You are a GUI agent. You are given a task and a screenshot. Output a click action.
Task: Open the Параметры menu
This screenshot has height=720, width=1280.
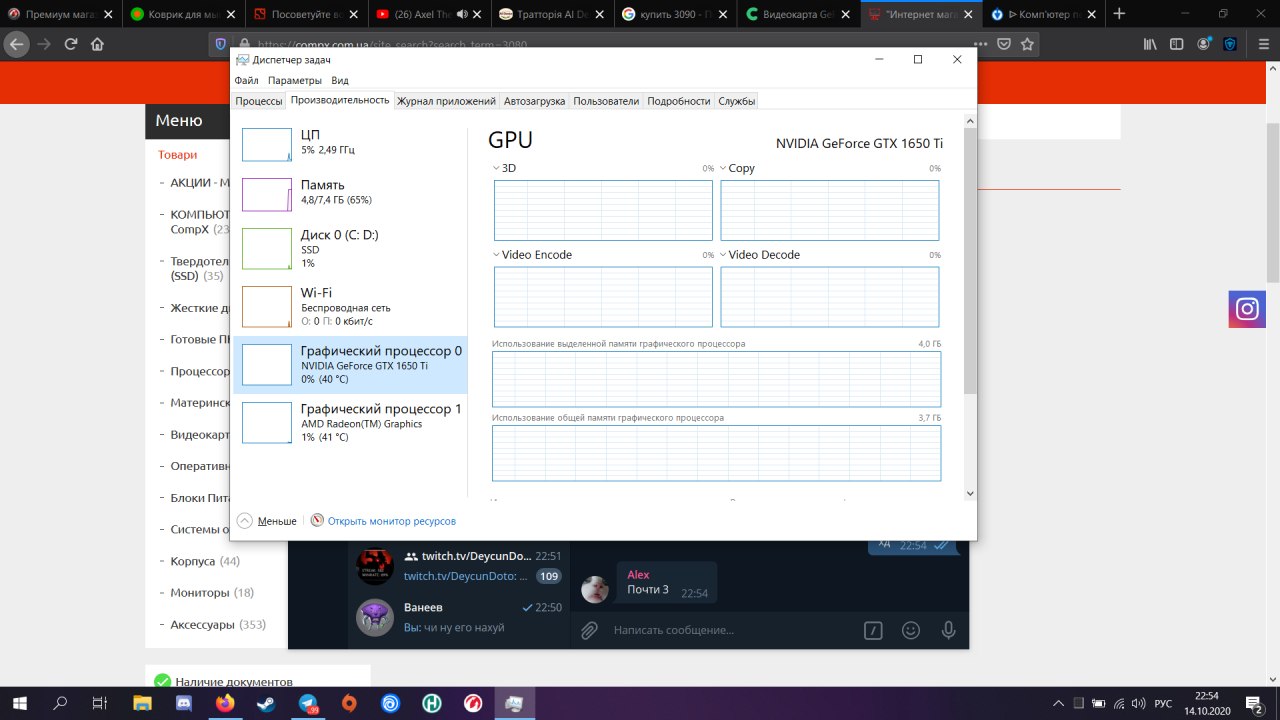pyautogui.click(x=295, y=80)
